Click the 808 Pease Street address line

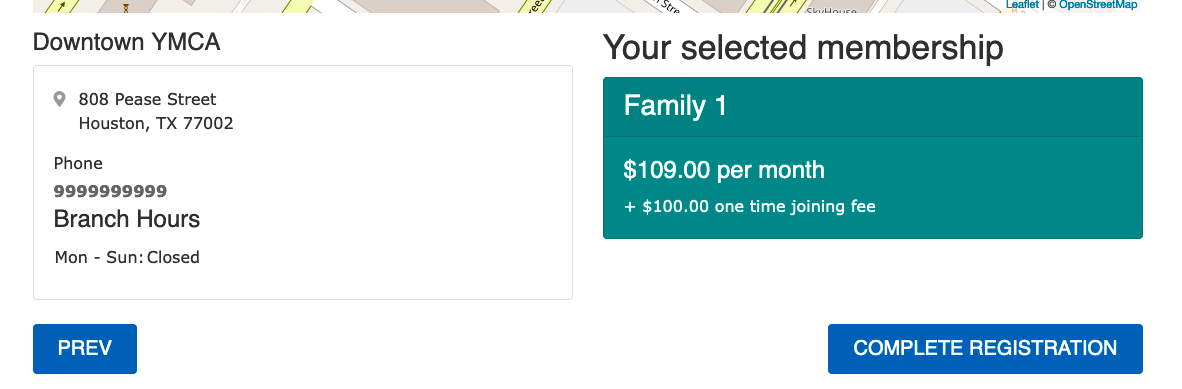pos(148,100)
